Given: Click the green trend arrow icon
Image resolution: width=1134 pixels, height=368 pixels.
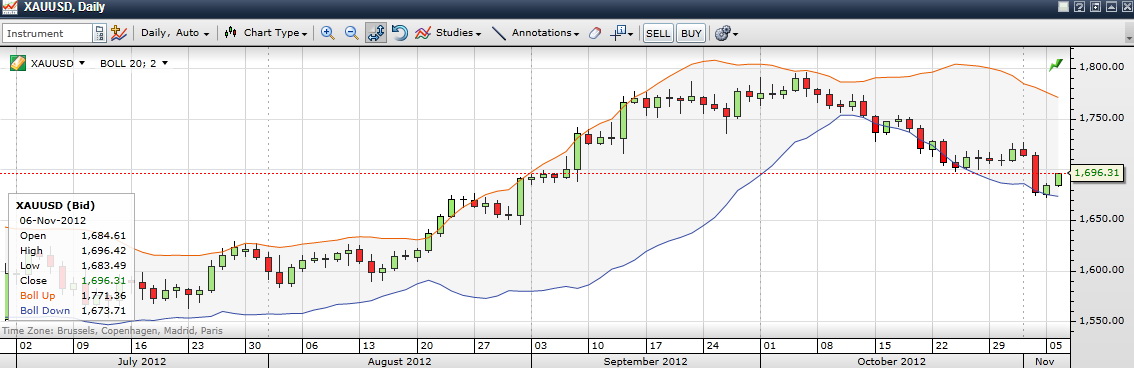Looking at the screenshot, I should coord(1056,65).
